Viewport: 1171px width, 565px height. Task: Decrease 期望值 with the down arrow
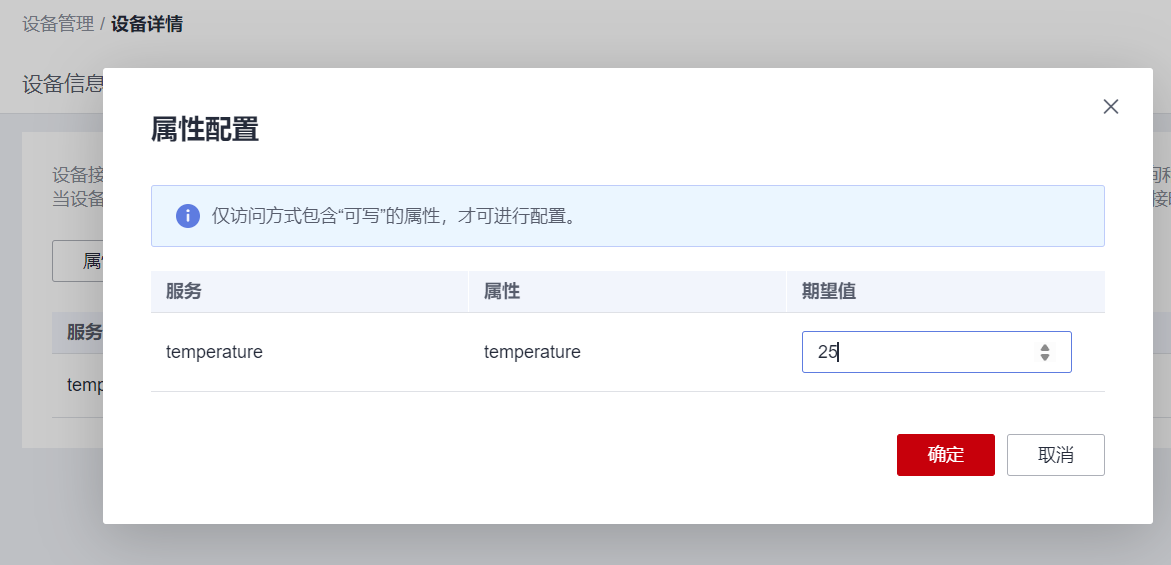coord(1045,357)
